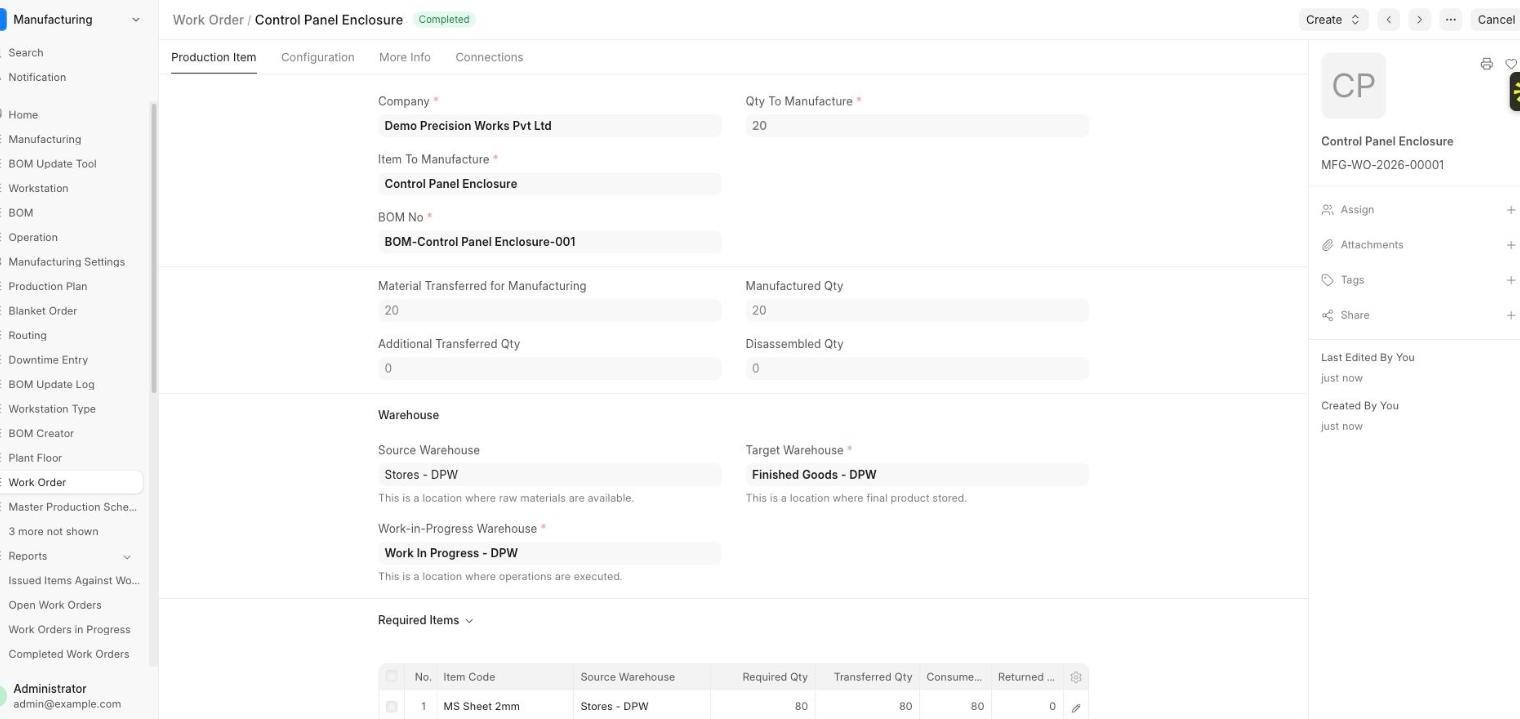Screen dimensions: 1520x719
Task: Click the Company field Demo Precision Works
Action: coord(549,126)
